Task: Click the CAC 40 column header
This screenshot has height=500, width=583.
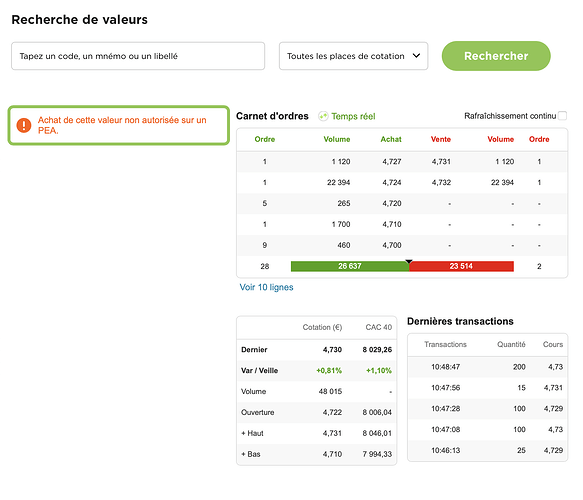Action: (379, 327)
